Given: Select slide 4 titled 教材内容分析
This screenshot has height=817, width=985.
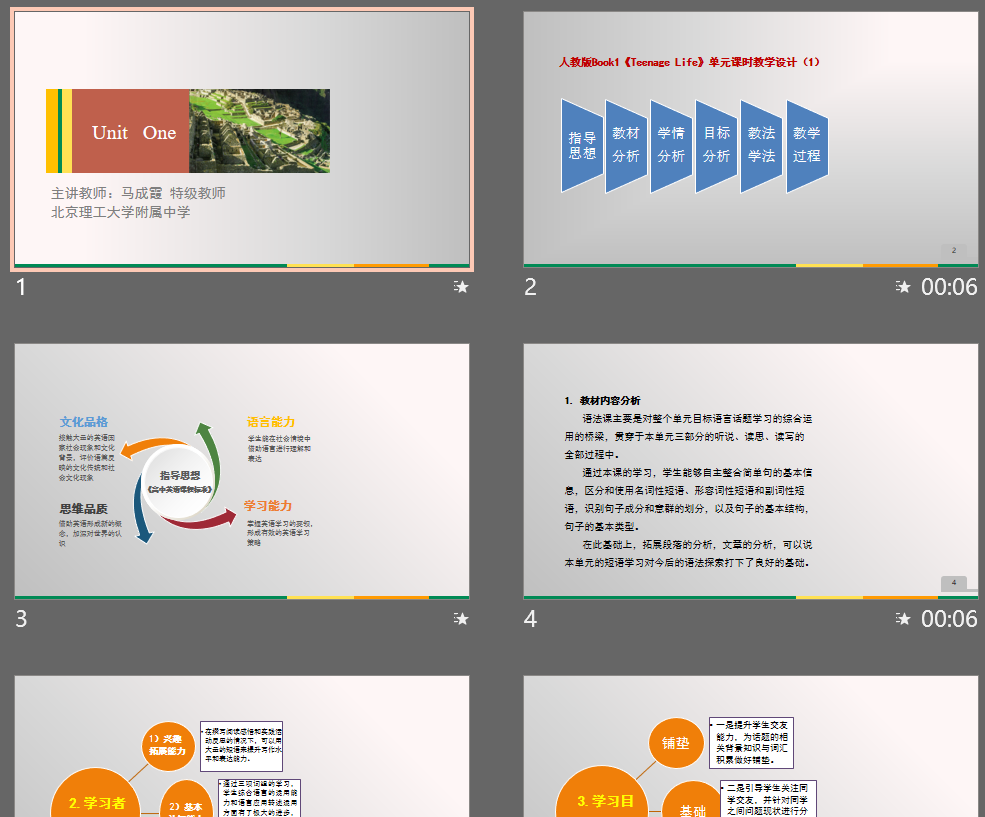Looking at the screenshot, I should point(750,471).
